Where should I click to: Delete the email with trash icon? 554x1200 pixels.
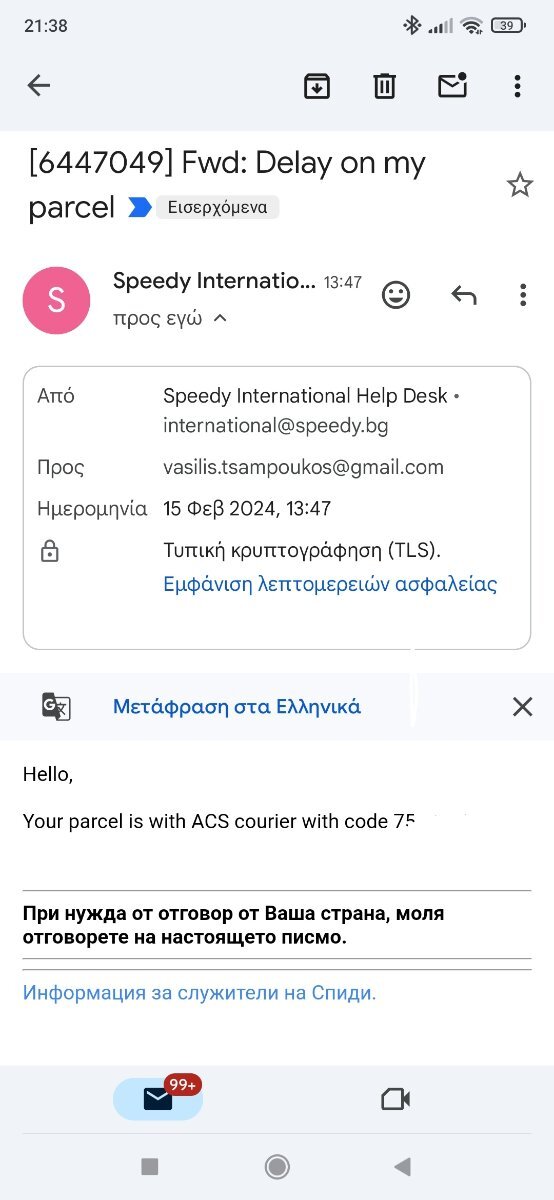click(x=385, y=86)
